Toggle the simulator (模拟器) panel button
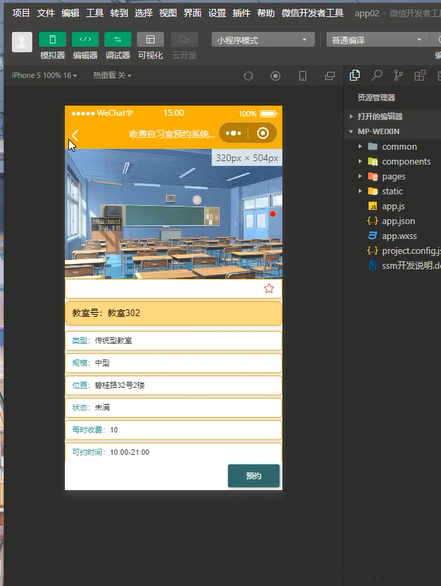The height and width of the screenshot is (586, 441). (x=52, y=40)
